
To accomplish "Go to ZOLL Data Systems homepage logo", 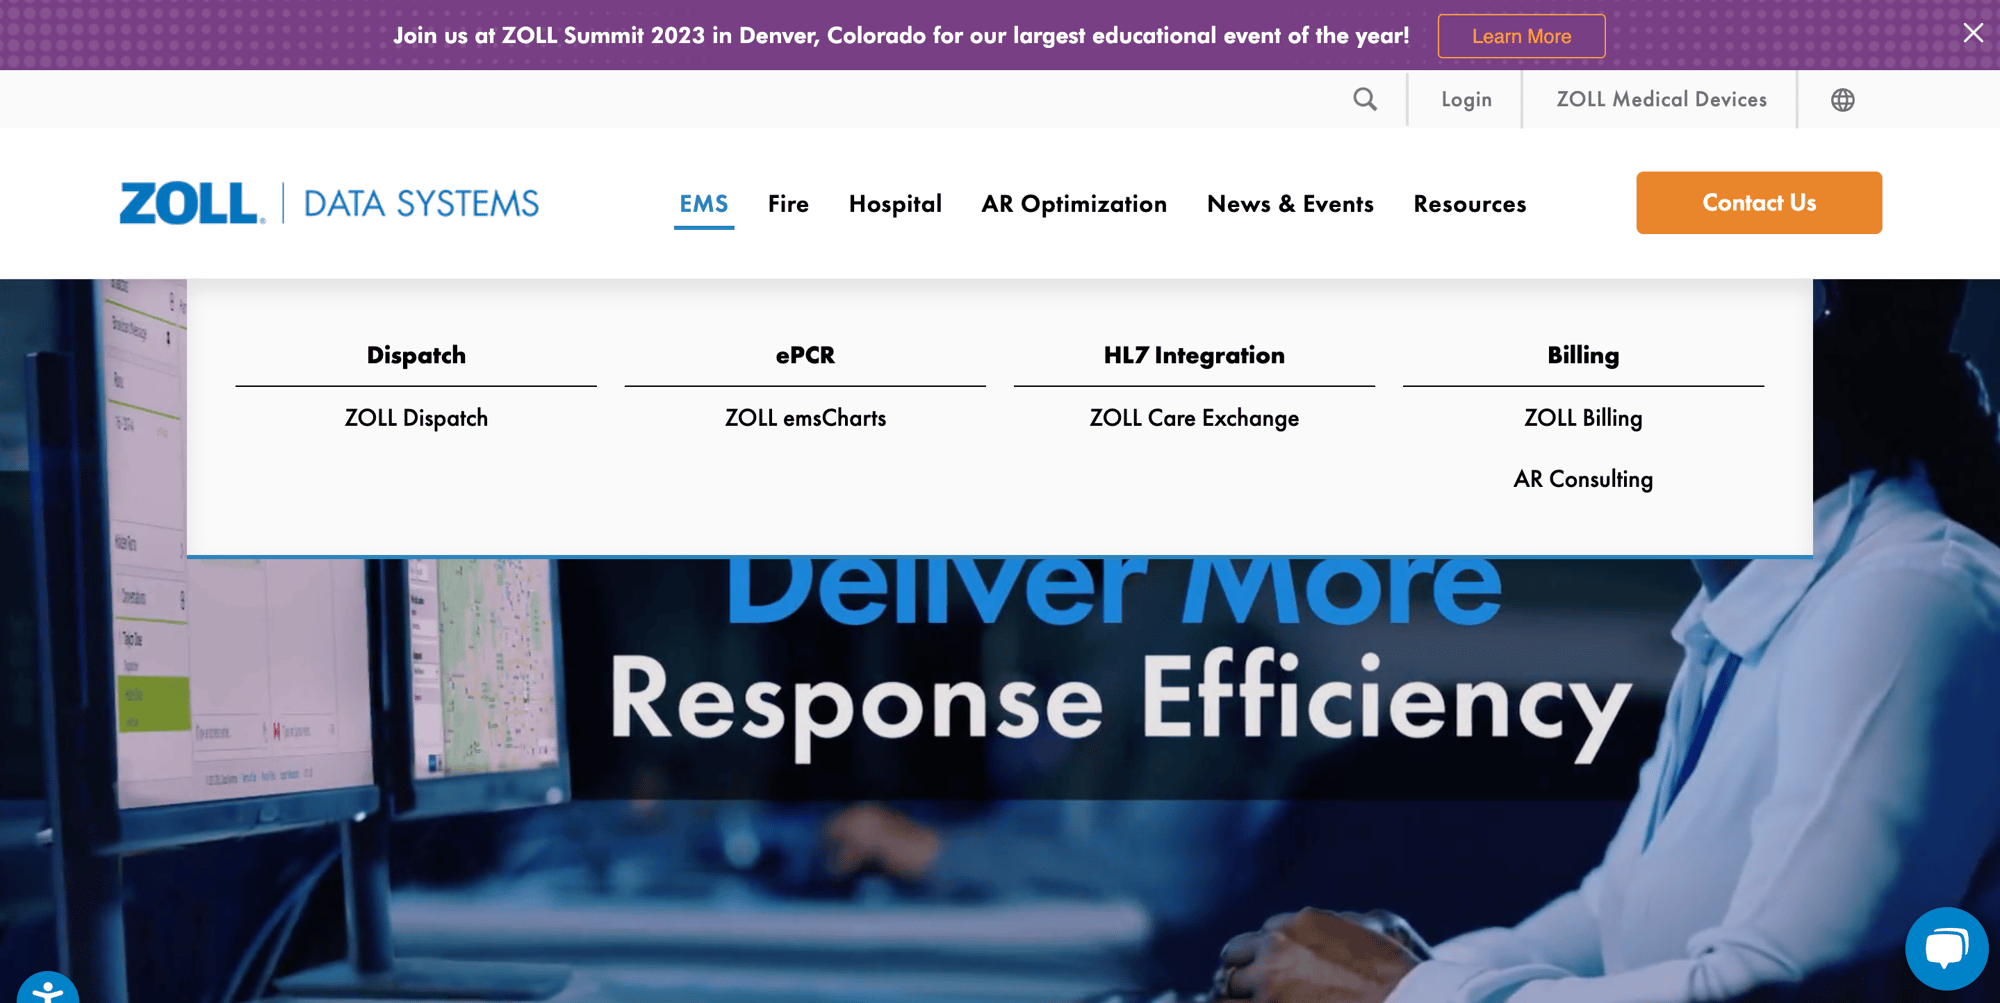I will pyautogui.click(x=329, y=203).
